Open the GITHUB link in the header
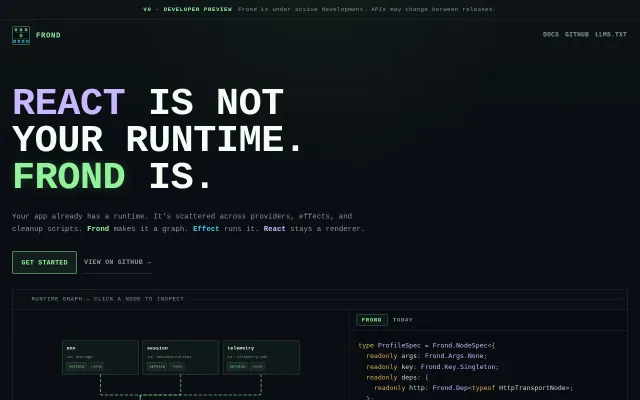Image resolution: width=640 pixels, height=400 pixels. pyautogui.click(x=577, y=35)
